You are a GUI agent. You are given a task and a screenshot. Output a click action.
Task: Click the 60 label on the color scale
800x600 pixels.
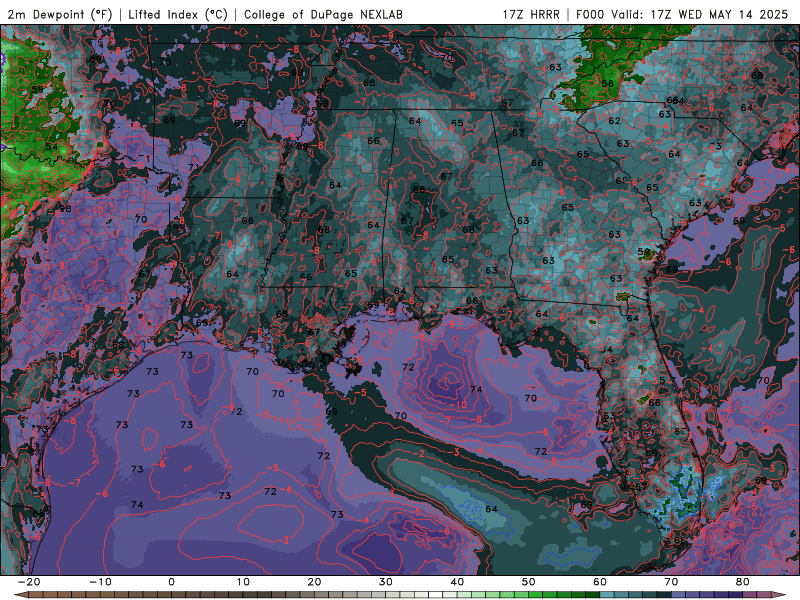tap(600, 582)
